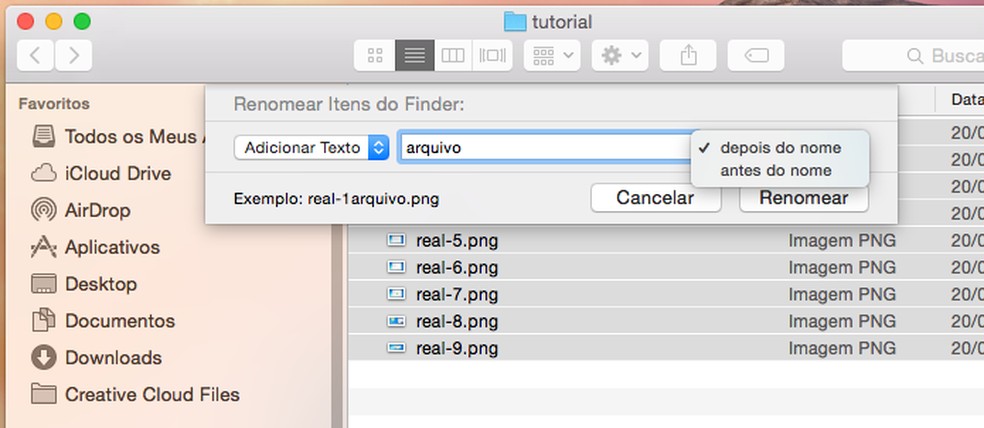Switch to icon view

[375, 56]
